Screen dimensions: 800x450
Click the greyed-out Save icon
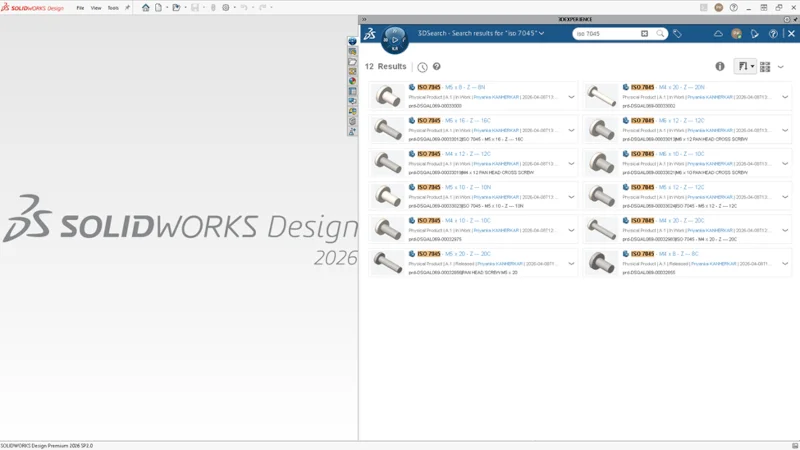click(x=195, y=8)
